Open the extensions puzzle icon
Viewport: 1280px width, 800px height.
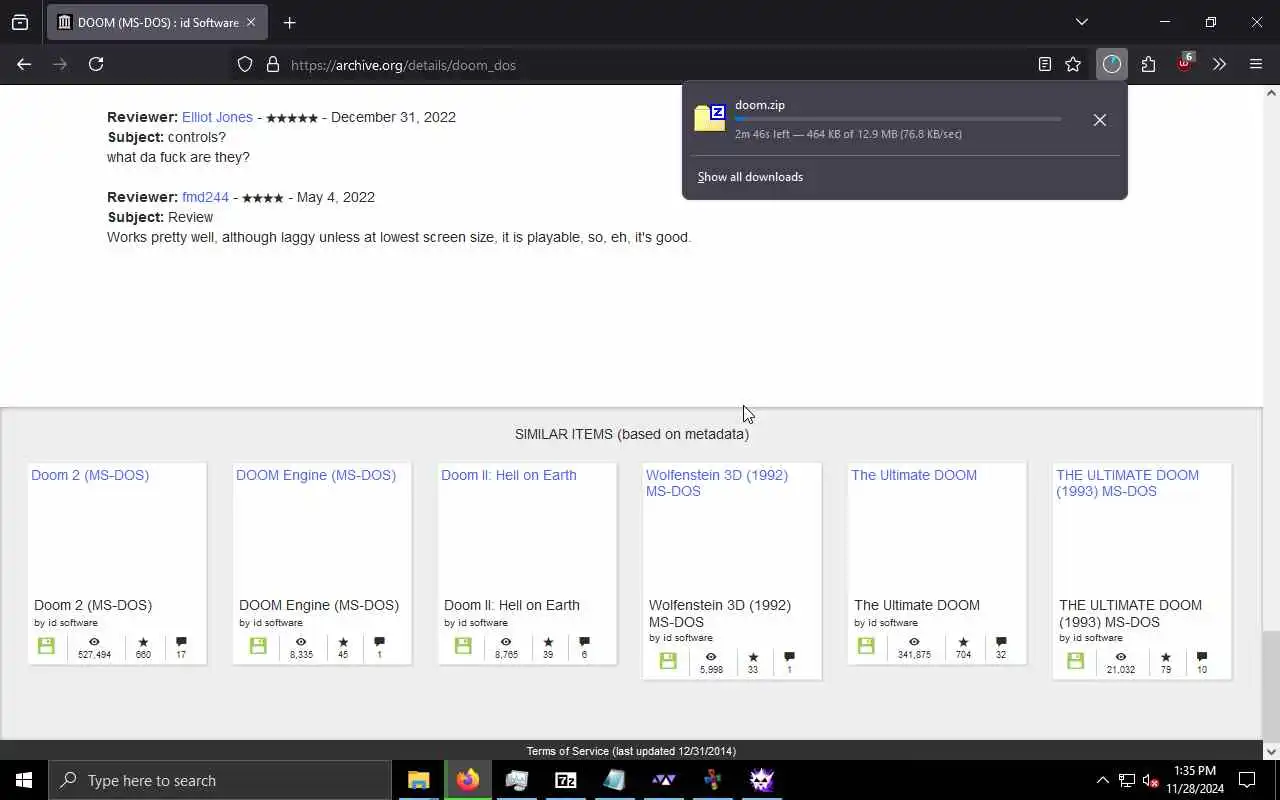pyautogui.click(x=1148, y=64)
